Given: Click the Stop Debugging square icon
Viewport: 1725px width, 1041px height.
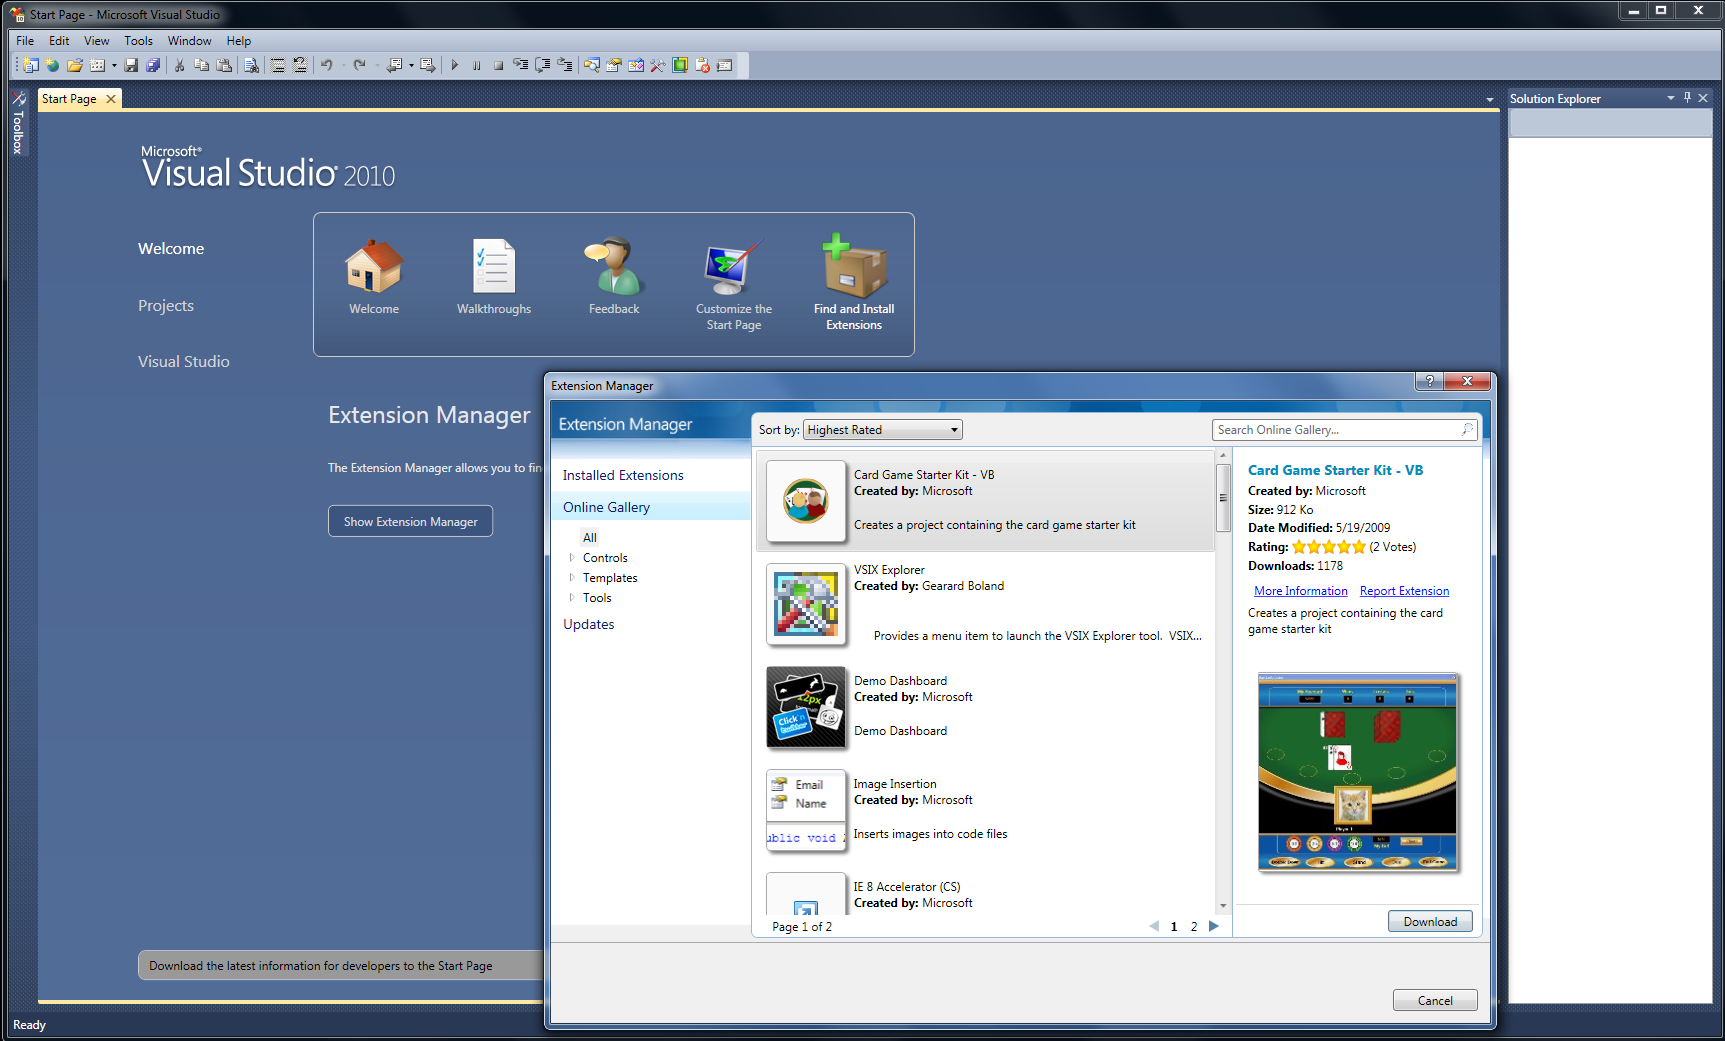Looking at the screenshot, I should [498, 65].
